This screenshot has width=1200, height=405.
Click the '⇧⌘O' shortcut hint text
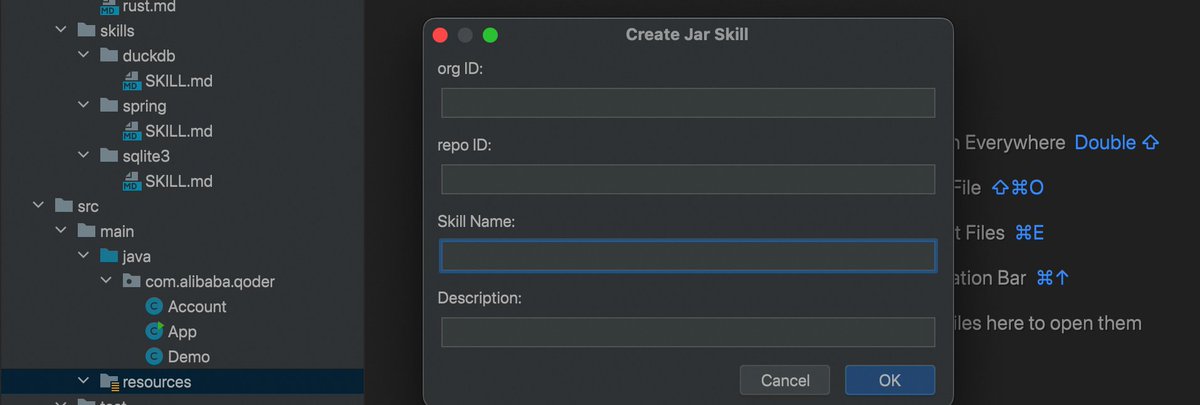[1018, 187]
